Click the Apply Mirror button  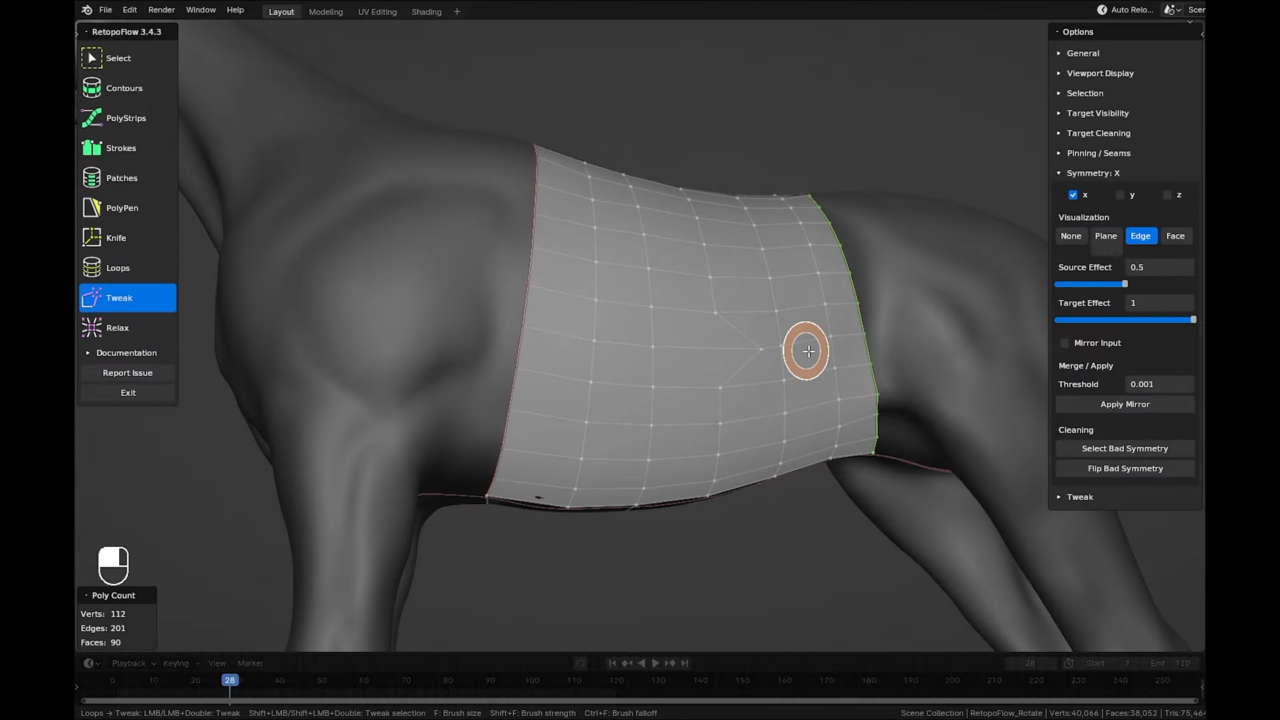[1125, 404]
